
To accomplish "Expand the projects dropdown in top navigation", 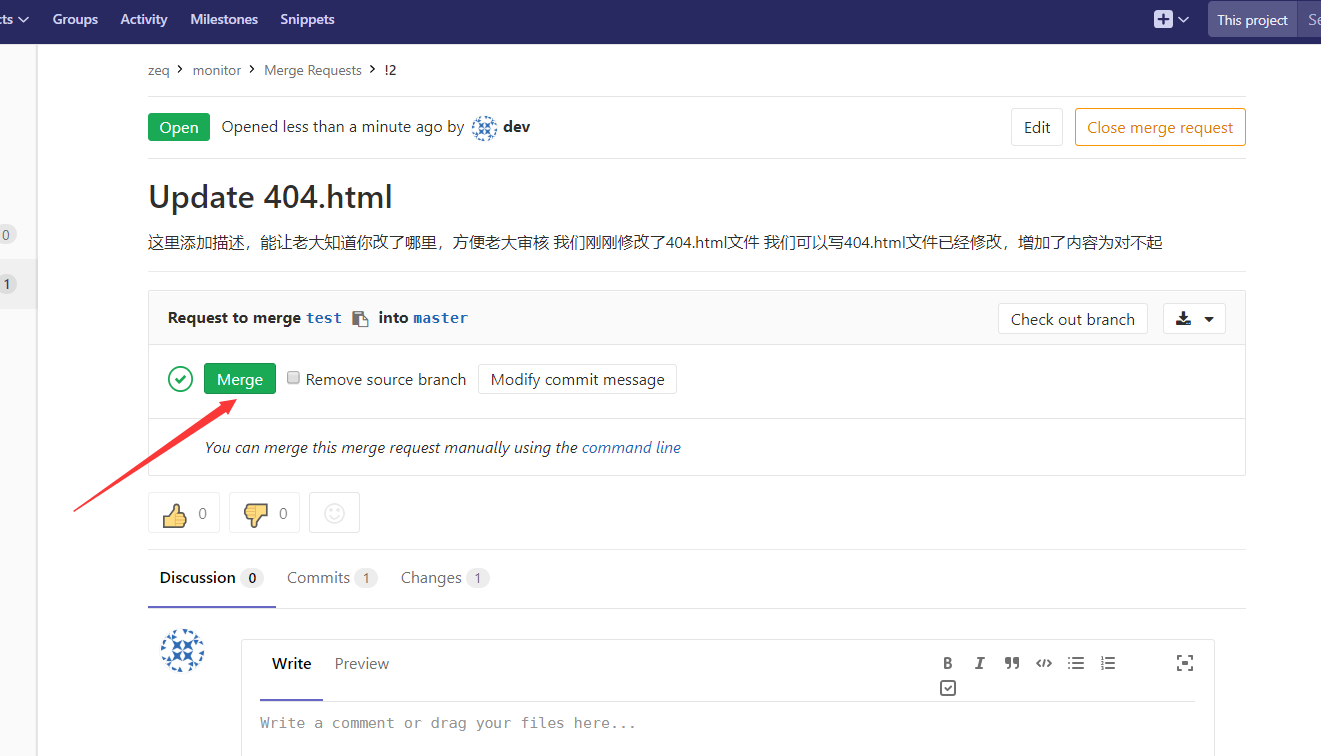I will click(17, 19).
